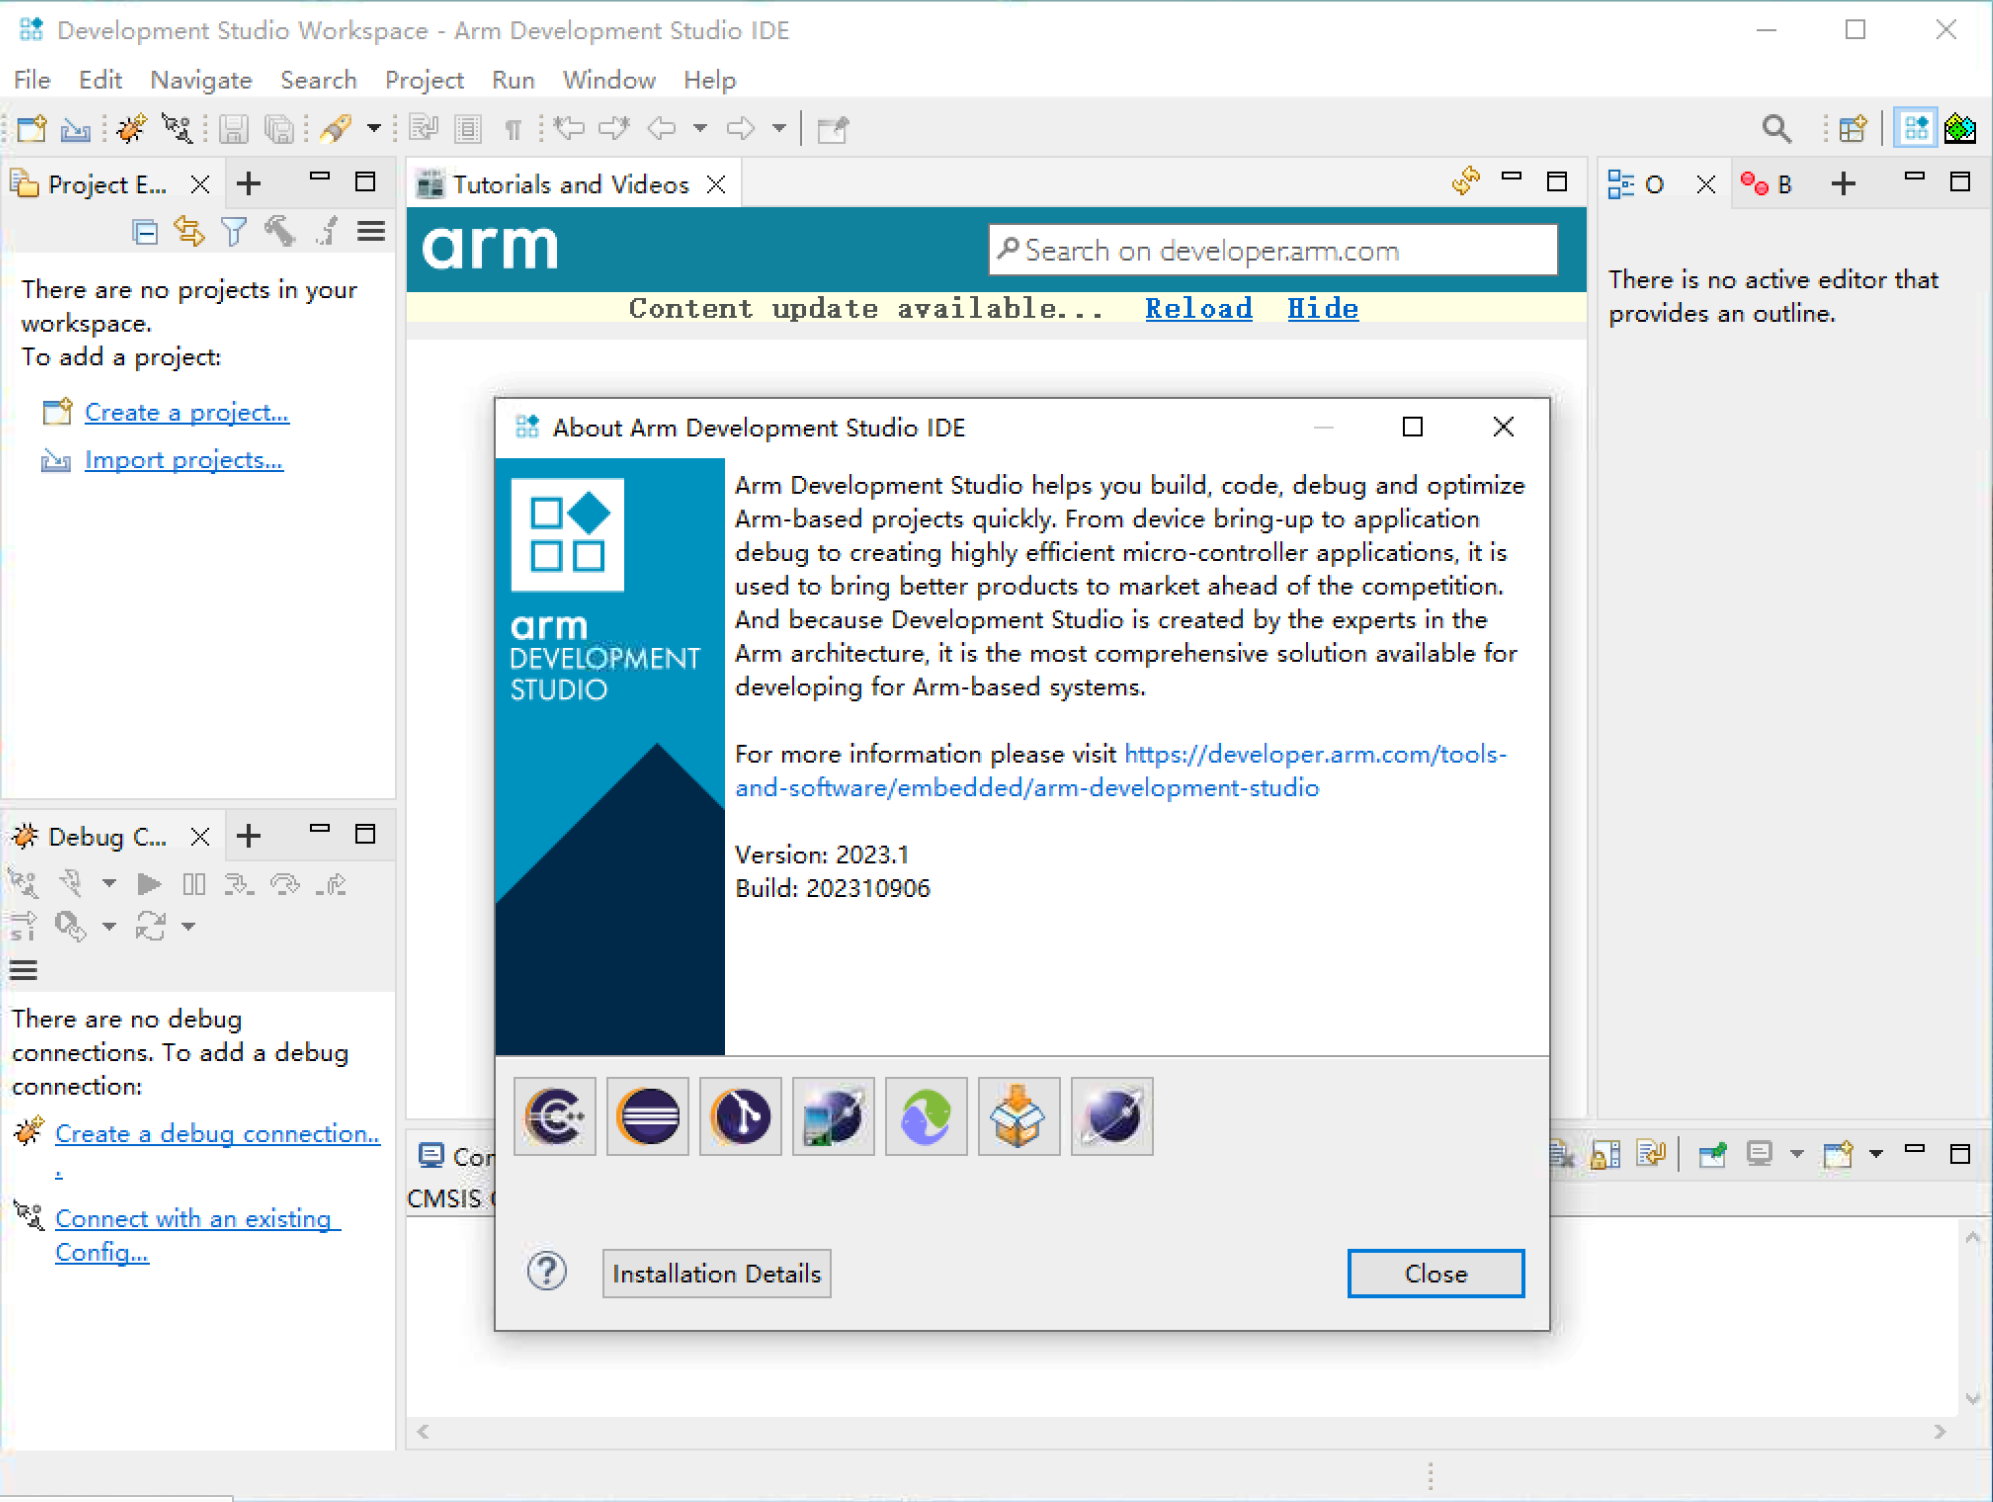Click the Hide link in update banner
This screenshot has height=1502, width=1993.
[1322, 308]
